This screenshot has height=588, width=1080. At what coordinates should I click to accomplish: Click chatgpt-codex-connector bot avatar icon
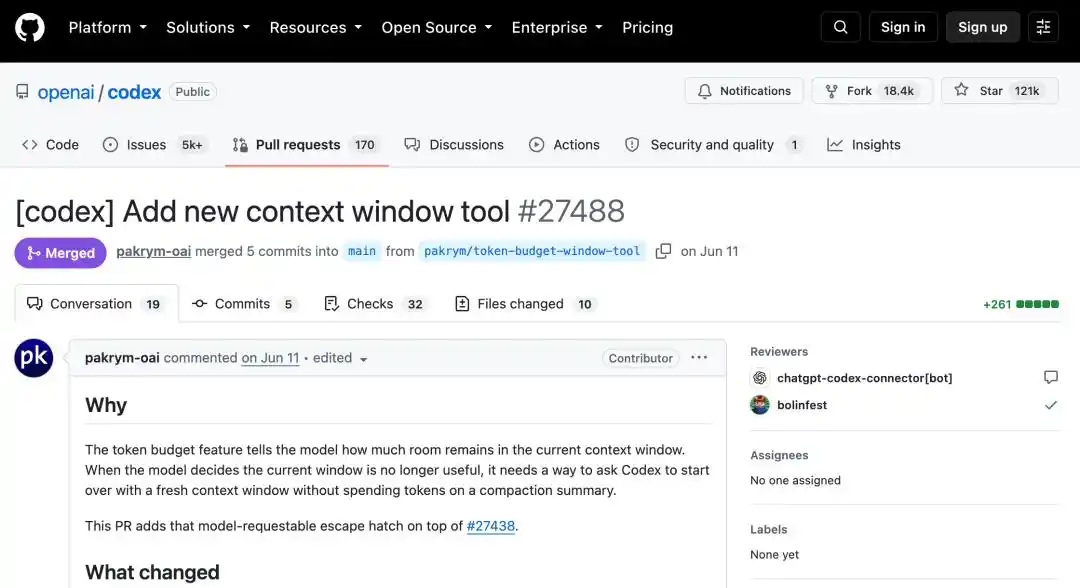760,378
